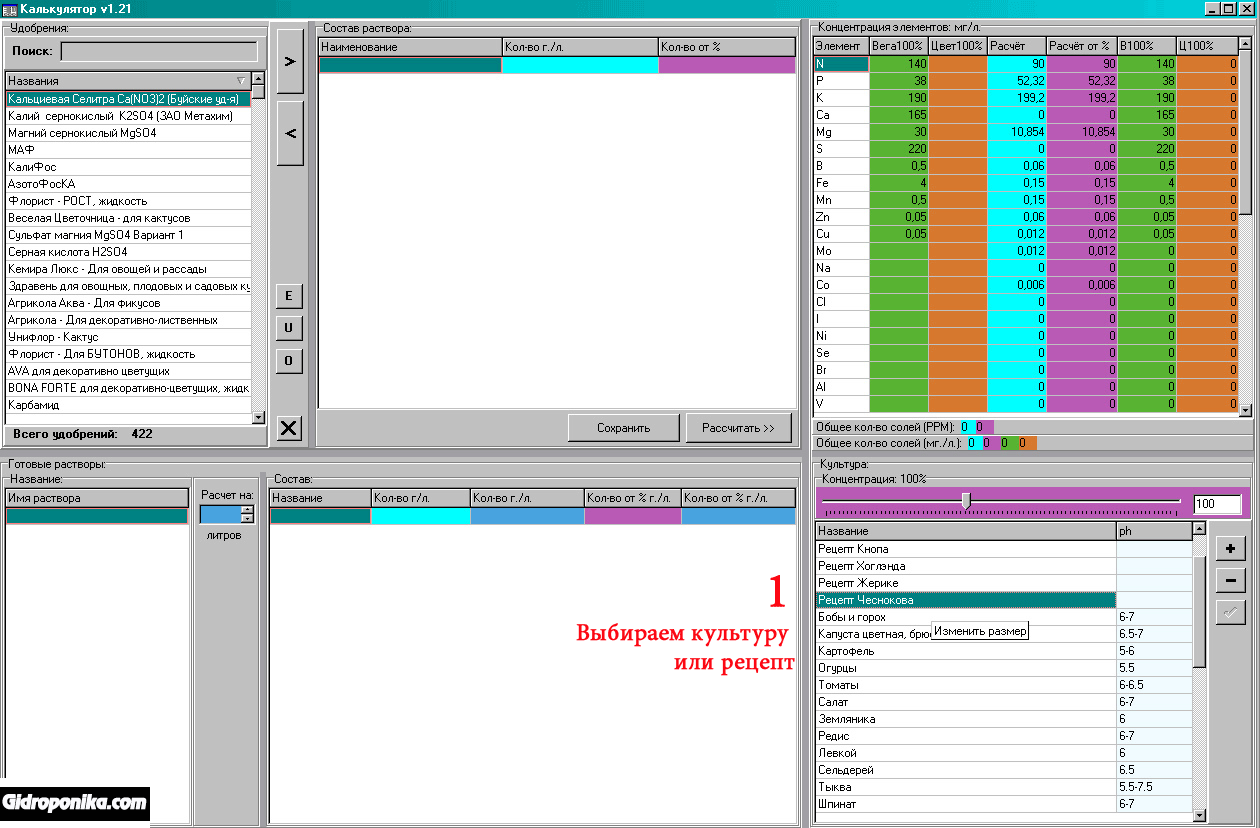This screenshot has width=1260, height=828.
Task: Click Расчёт от % column header
Action: pos(1081,46)
